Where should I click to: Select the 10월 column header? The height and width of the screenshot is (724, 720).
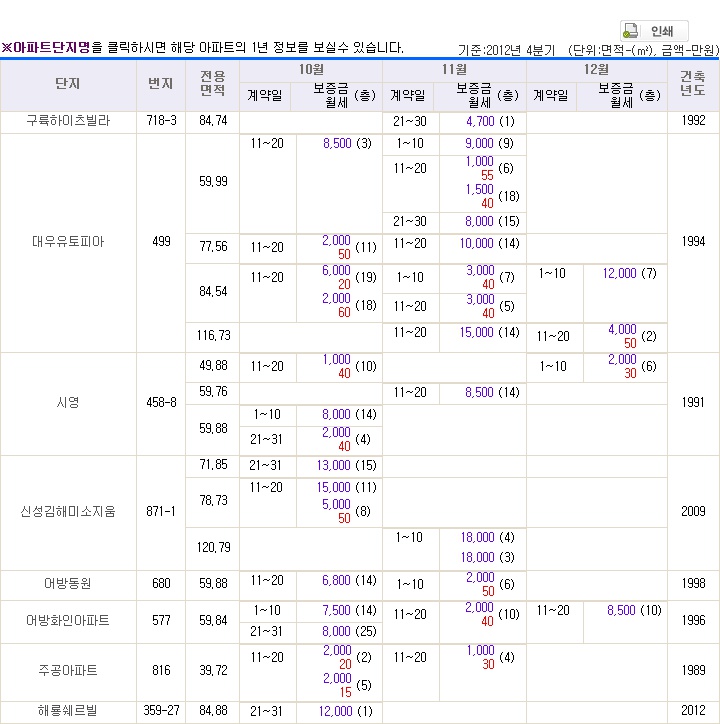click(311, 70)
